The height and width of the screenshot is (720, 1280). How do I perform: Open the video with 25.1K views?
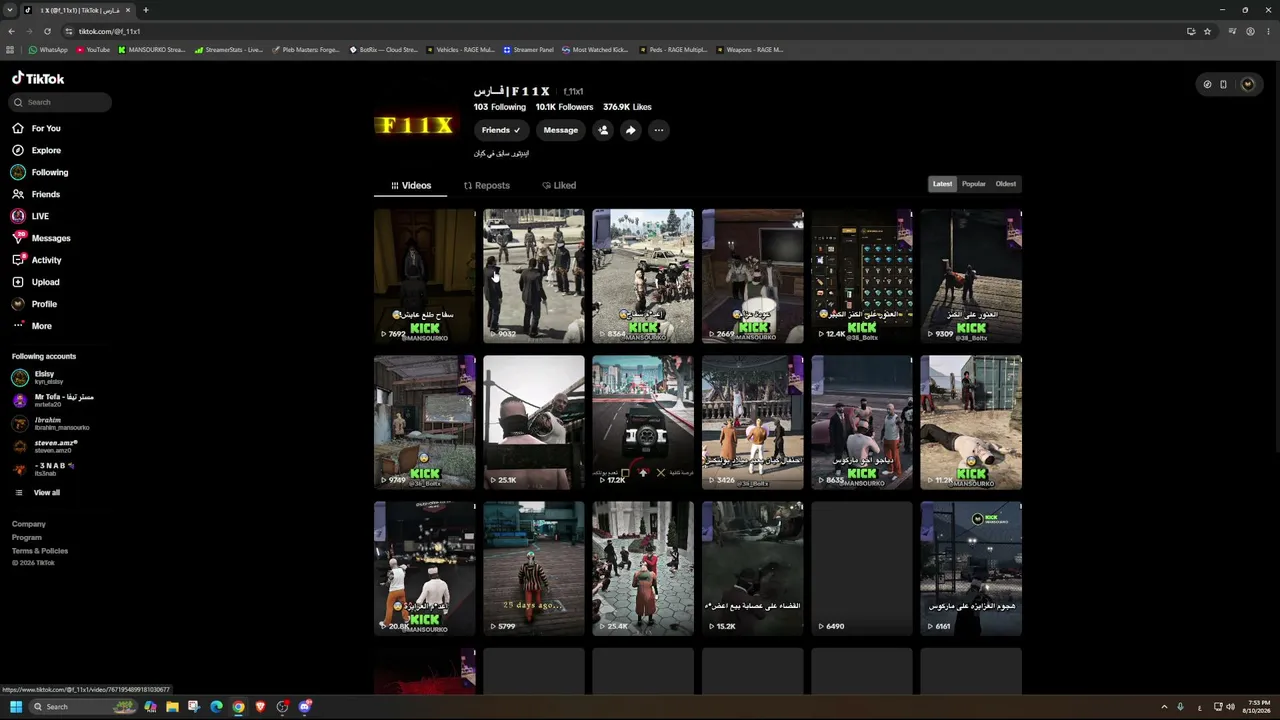point(534,422)
